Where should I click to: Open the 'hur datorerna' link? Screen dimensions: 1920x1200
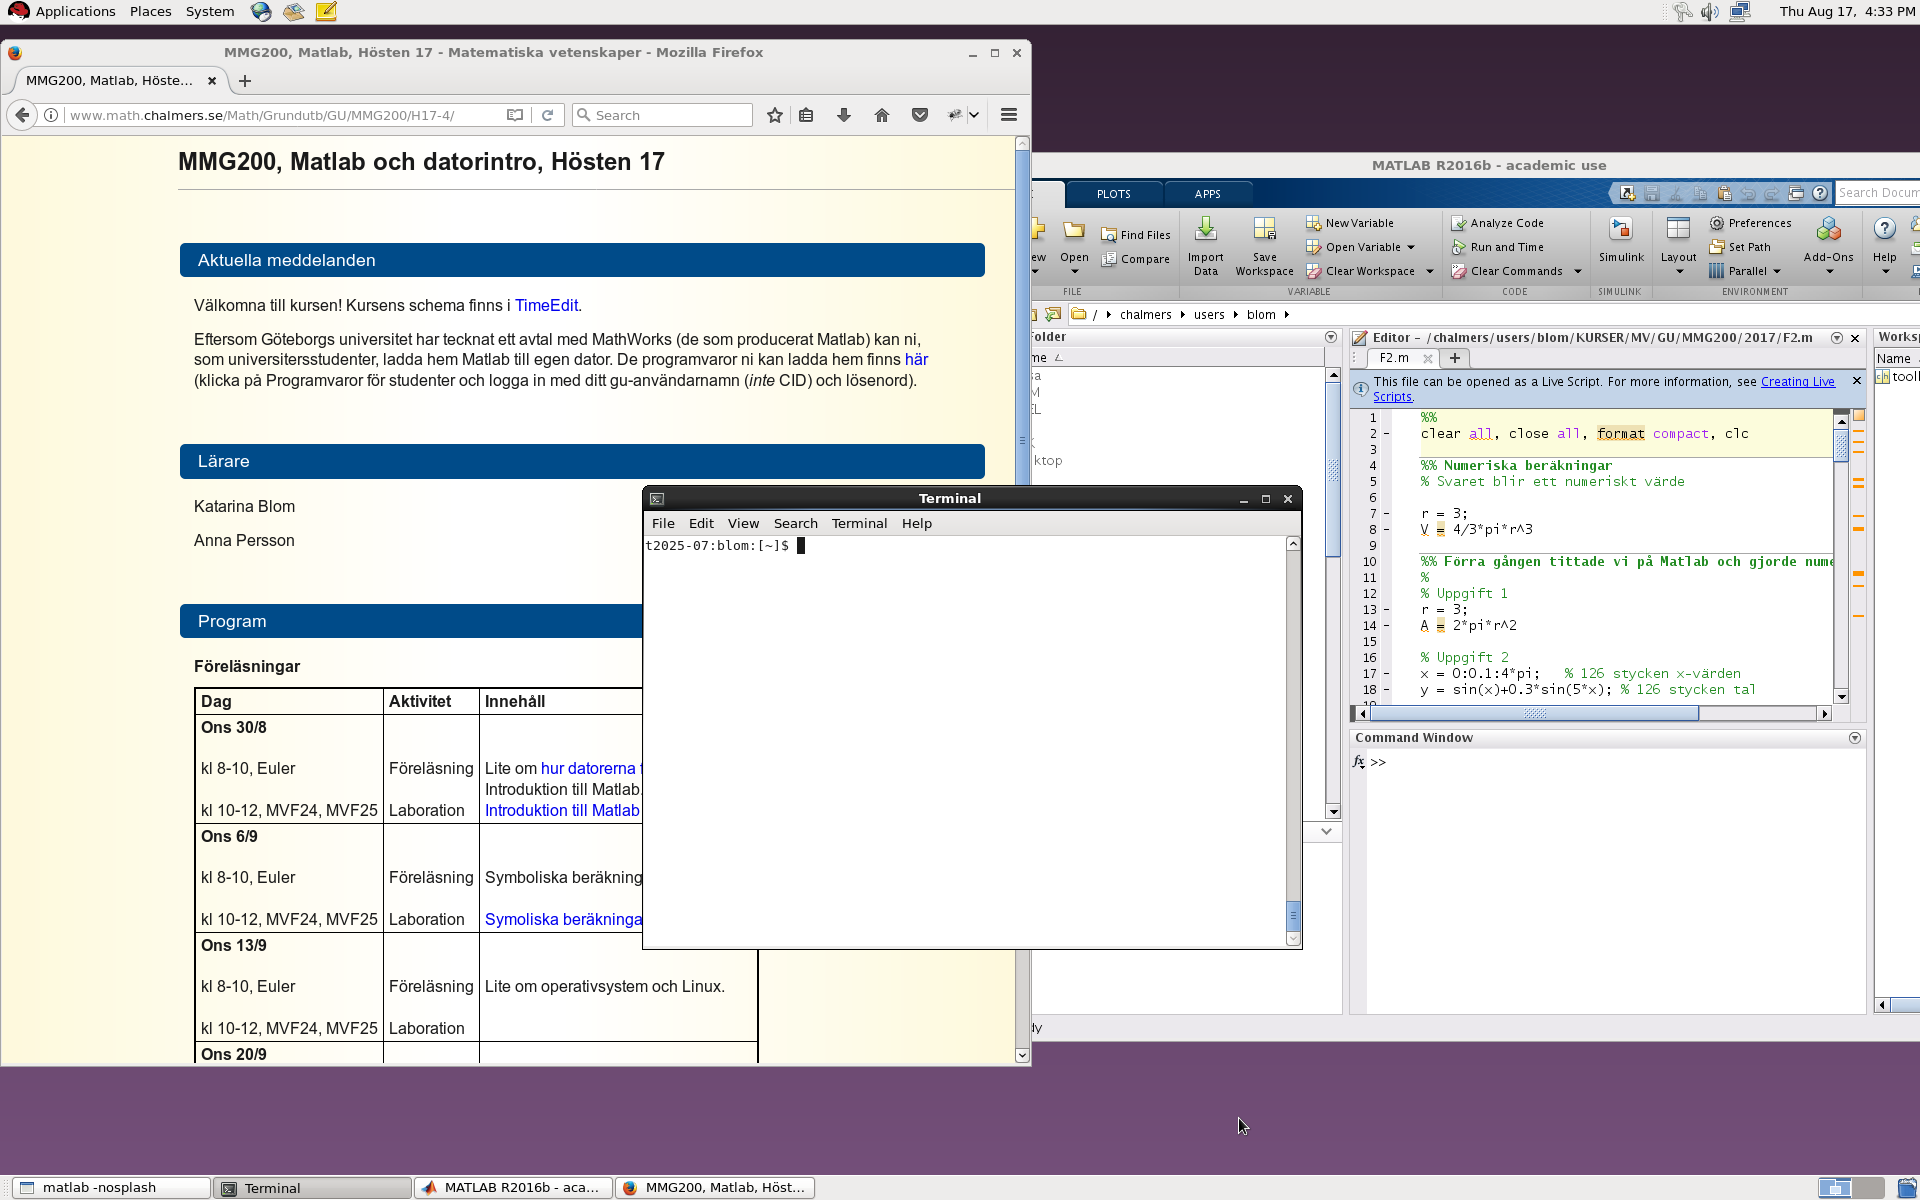coord(588,769)
